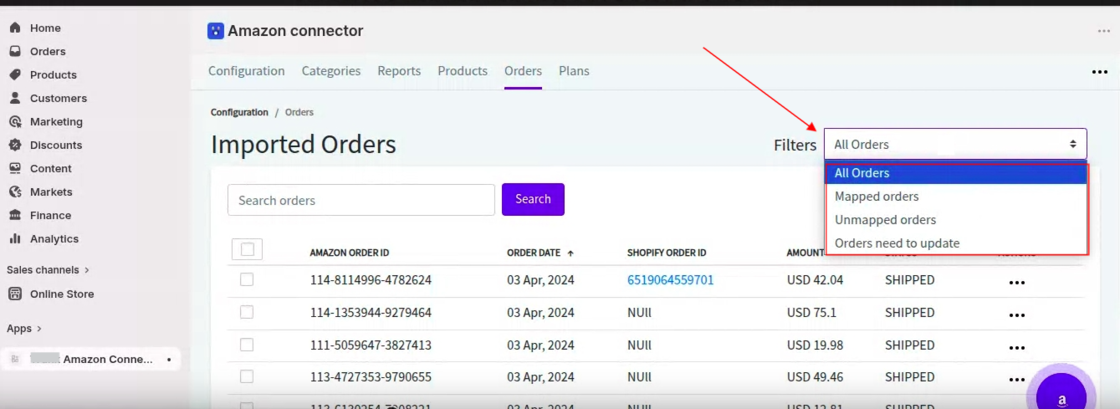Image resolution: width=1120 pixels, height=409 pixels.
Task: Select checkbox for order 114-8114996-4782624
Action: point(246,280)
